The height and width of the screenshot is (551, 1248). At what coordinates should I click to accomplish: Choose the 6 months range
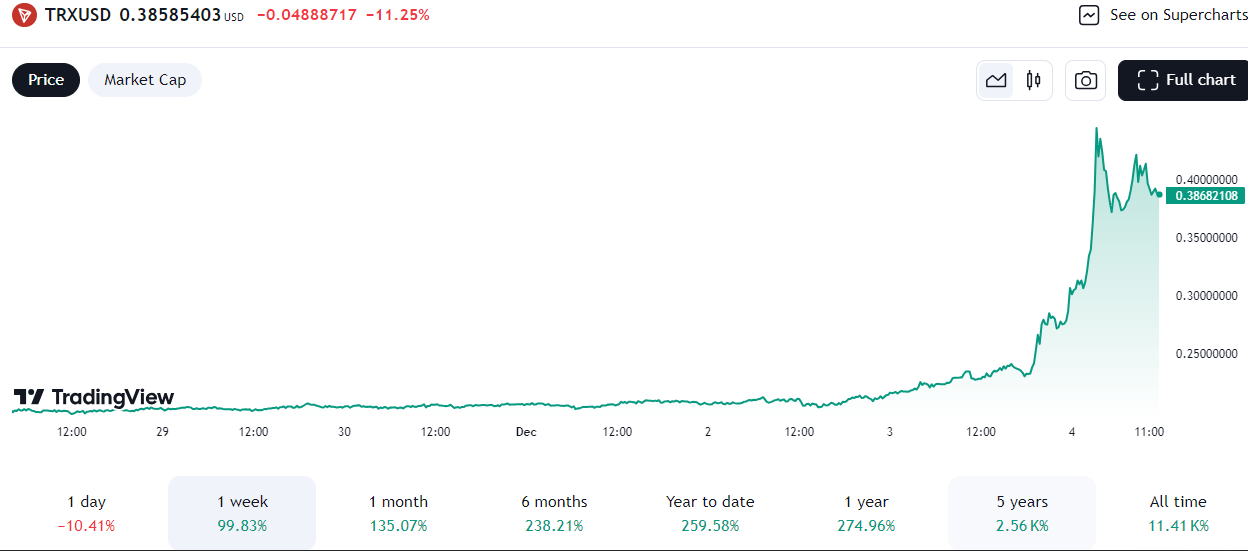[554, 512]
